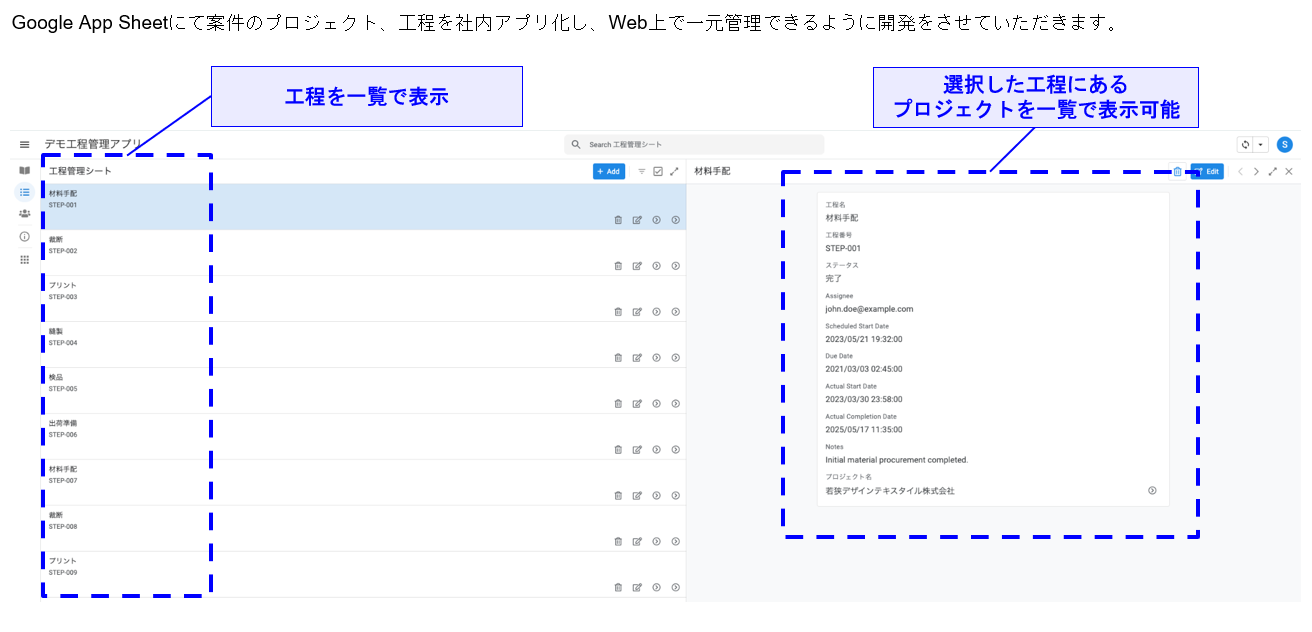The height and width of the screenshot is (632, 1312).
Task: Open the navigation menu hamburger icon
Action: (24, 145)
